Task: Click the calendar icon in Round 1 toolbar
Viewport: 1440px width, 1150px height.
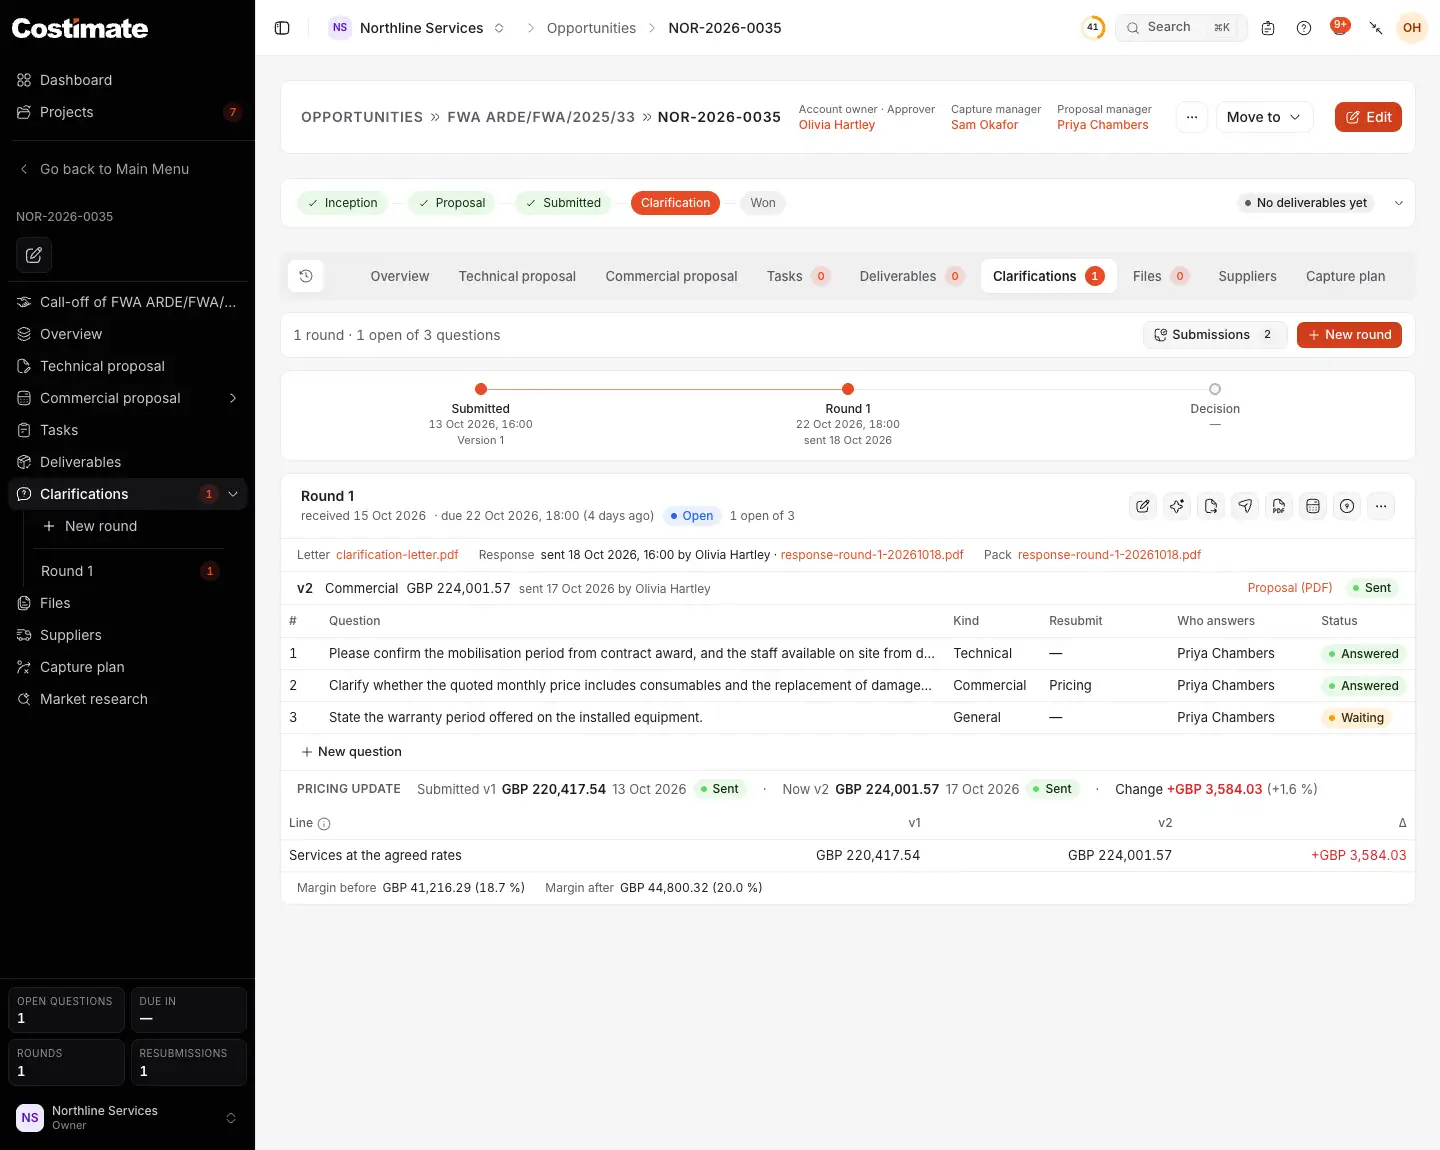Action: click(x=1313, y=506)
